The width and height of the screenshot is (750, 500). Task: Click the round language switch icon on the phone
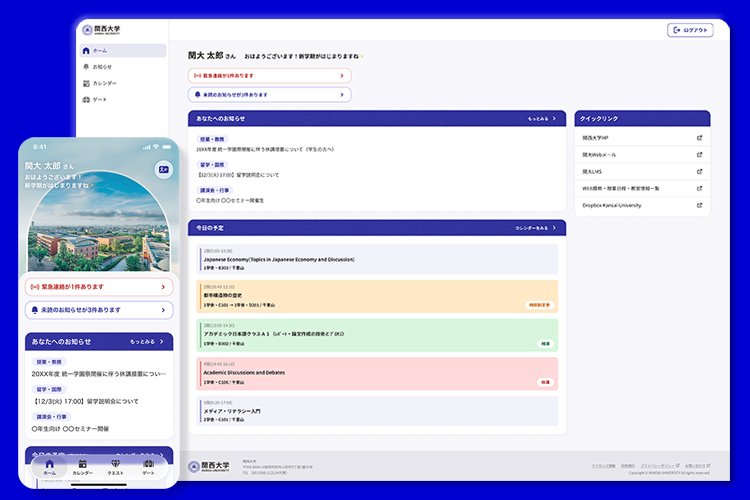(x=164, y=169)
